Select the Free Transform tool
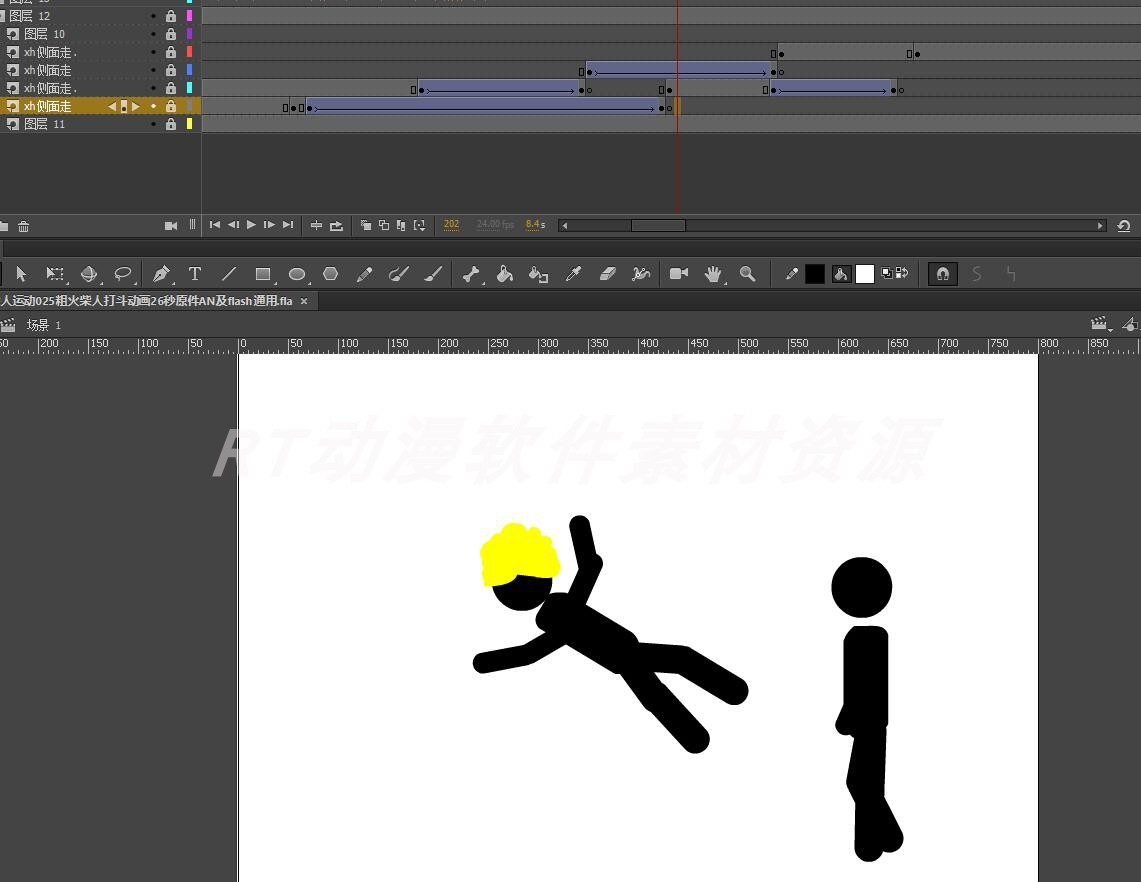Viewport: 1141px width, 882px height. coord(55,274)
